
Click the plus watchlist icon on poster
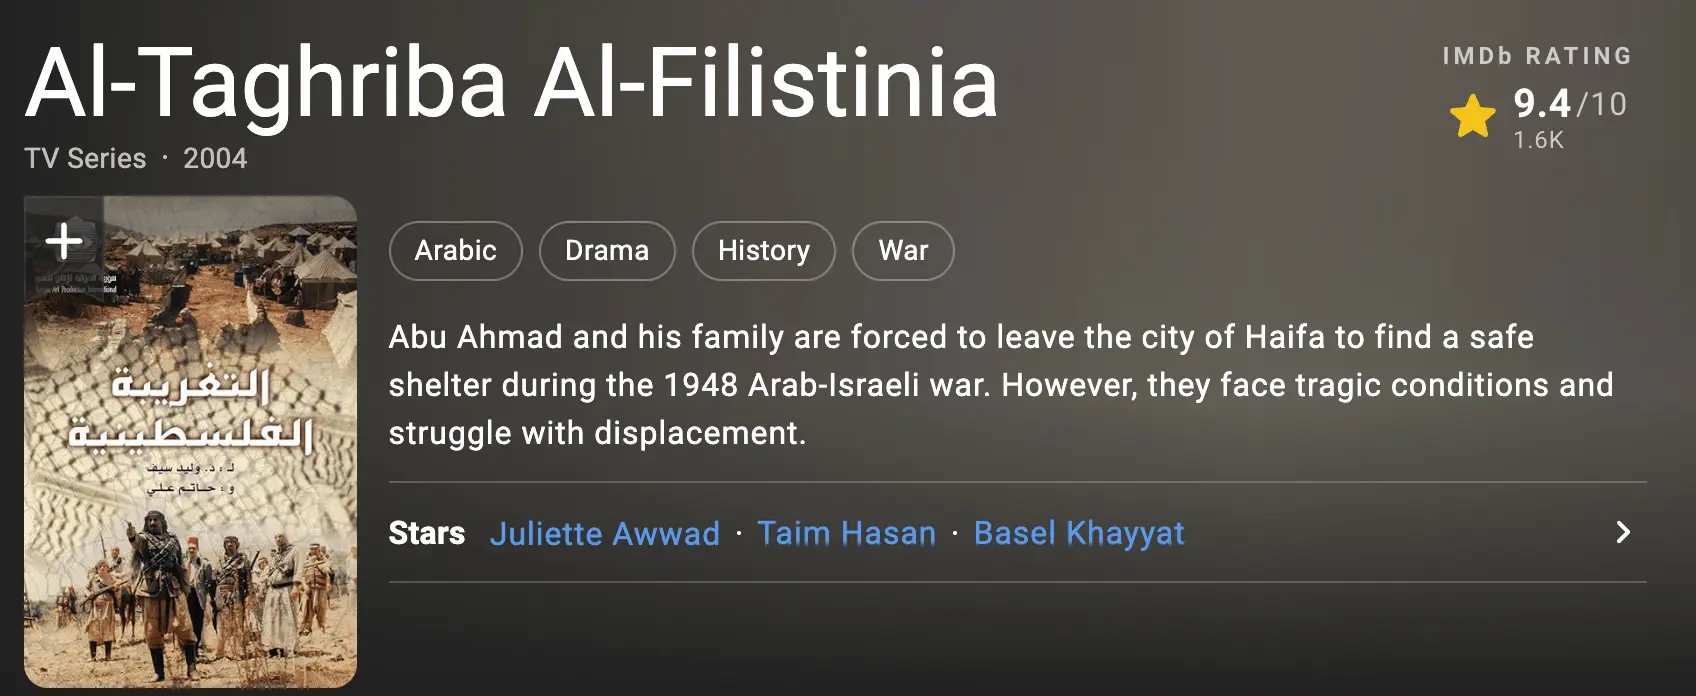pyautogui.click(x=64, y=240)
